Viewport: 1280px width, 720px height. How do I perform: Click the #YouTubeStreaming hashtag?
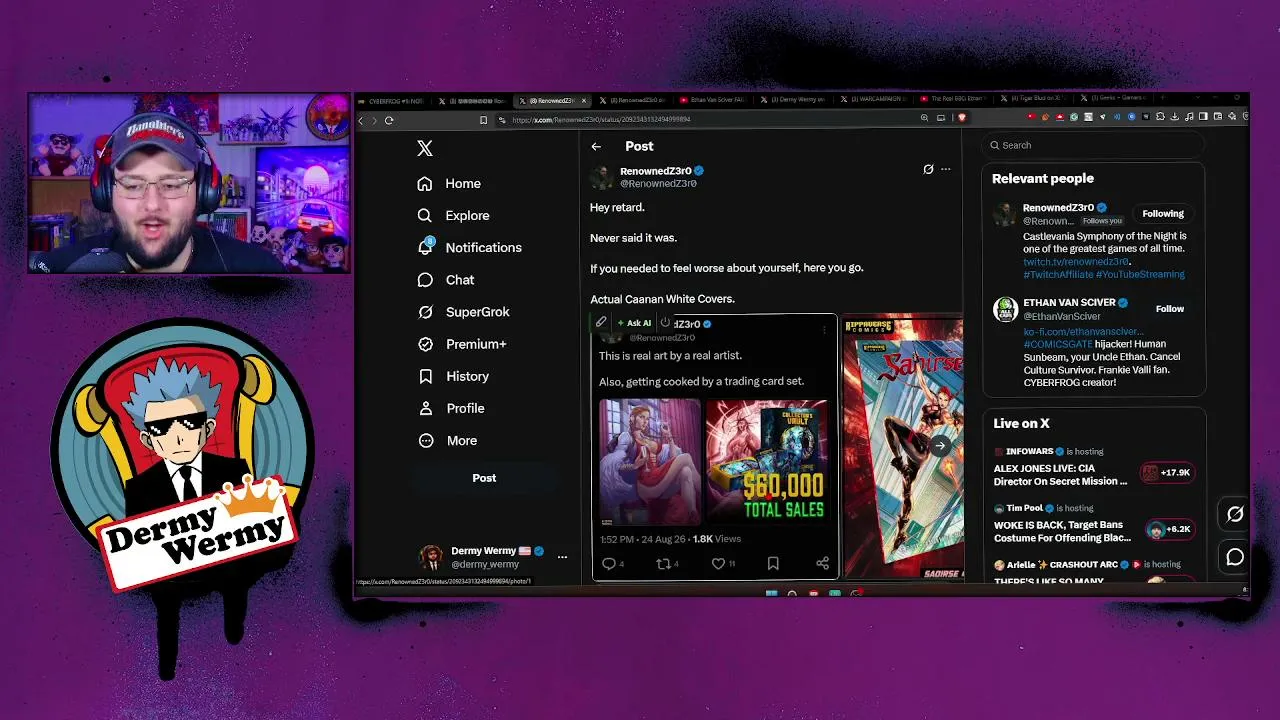tap(1140, 275)
